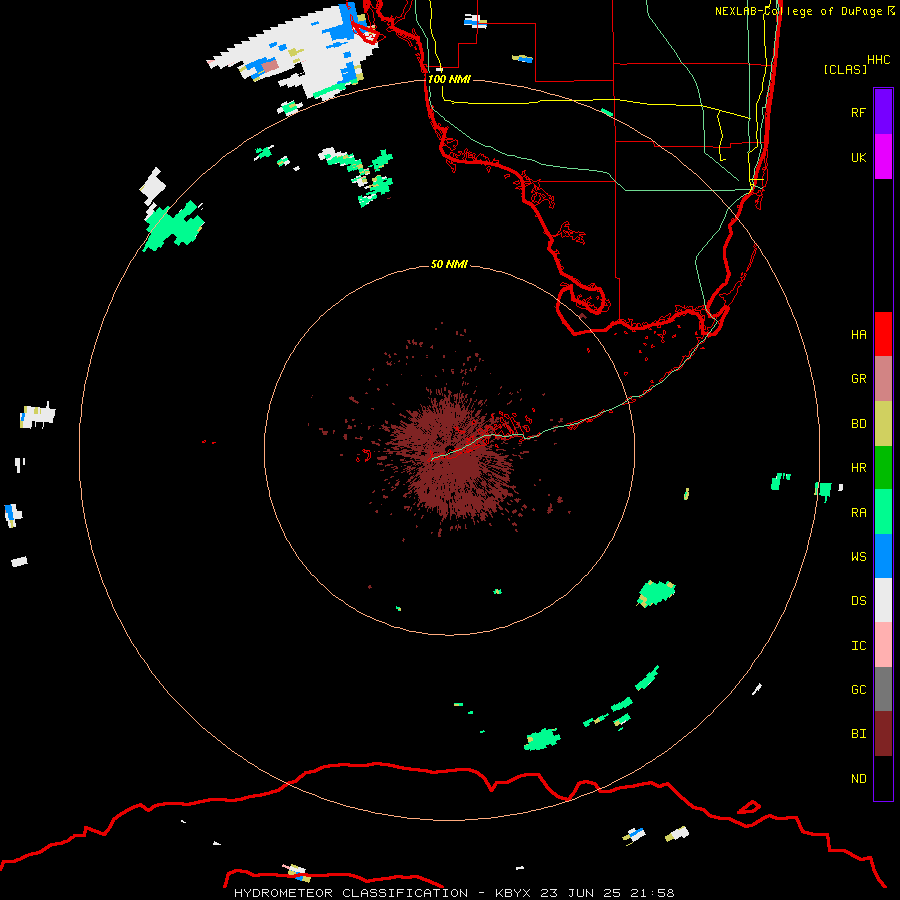Screen dimensions: 900x900
Task: Click the UK legend label text
Action: 858,157
